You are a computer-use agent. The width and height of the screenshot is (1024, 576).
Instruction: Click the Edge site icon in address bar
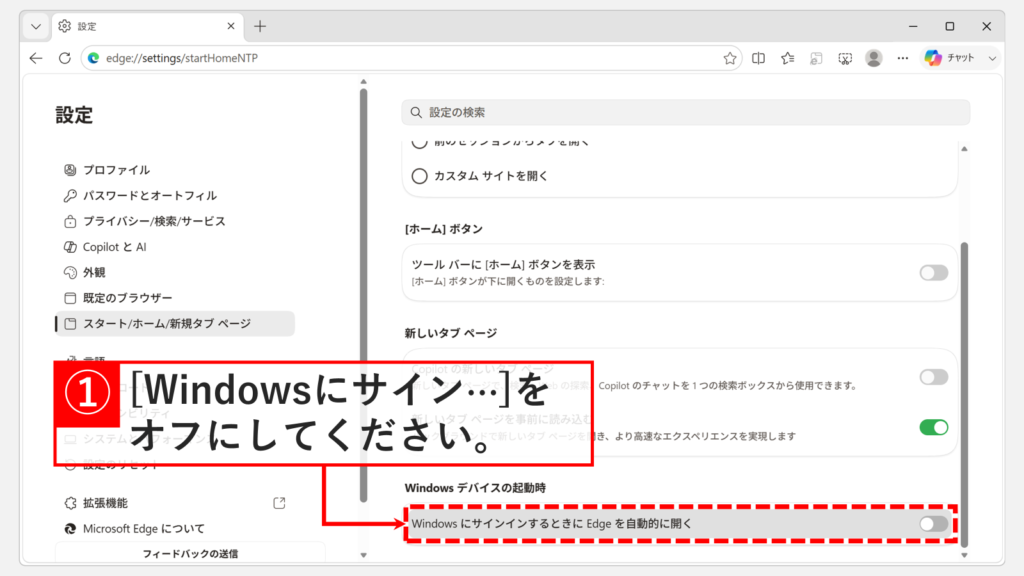point(93,58)
